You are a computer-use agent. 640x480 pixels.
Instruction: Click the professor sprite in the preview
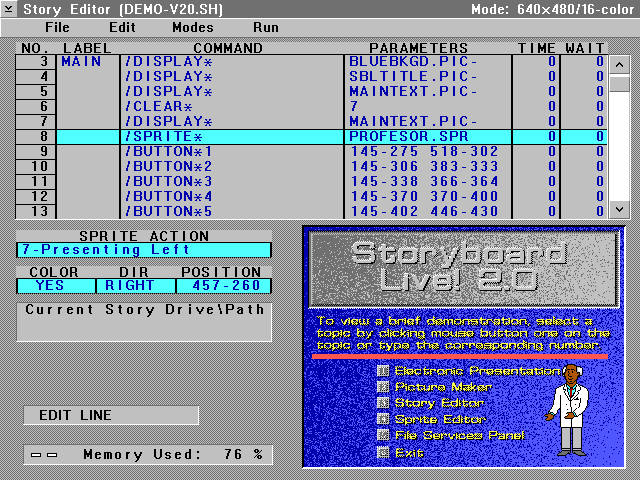point(569,410)
